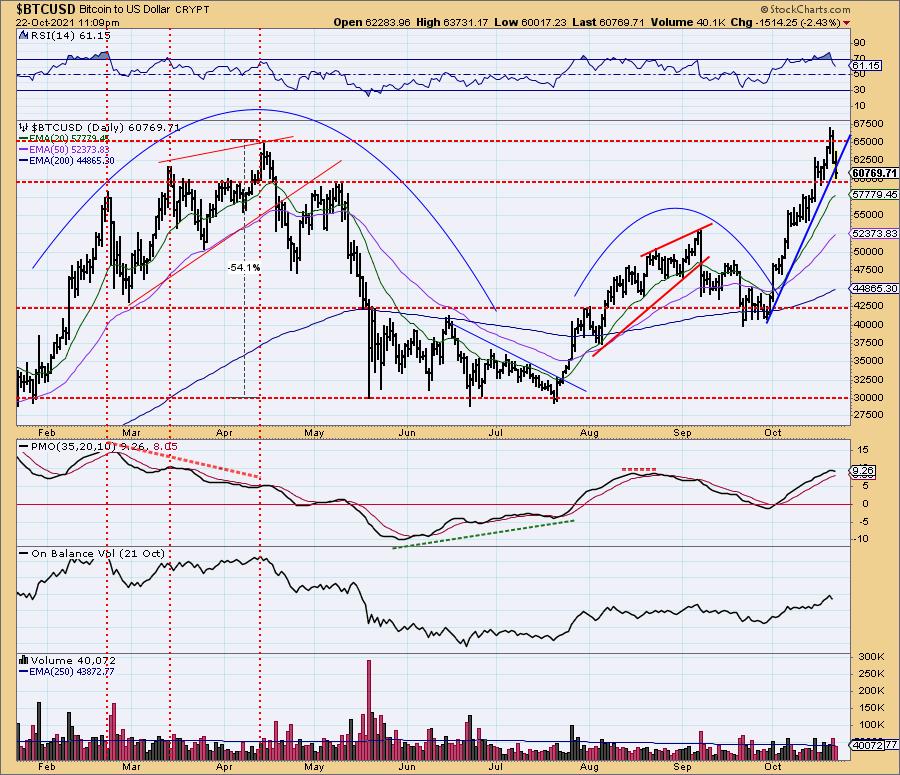900x775 pixels.
Task: Click the $BTCUSD ticker title
Action: (46, 9)
